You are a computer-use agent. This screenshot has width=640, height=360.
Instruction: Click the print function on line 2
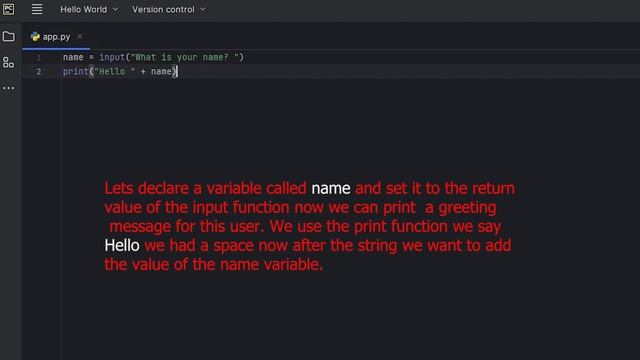76,71
